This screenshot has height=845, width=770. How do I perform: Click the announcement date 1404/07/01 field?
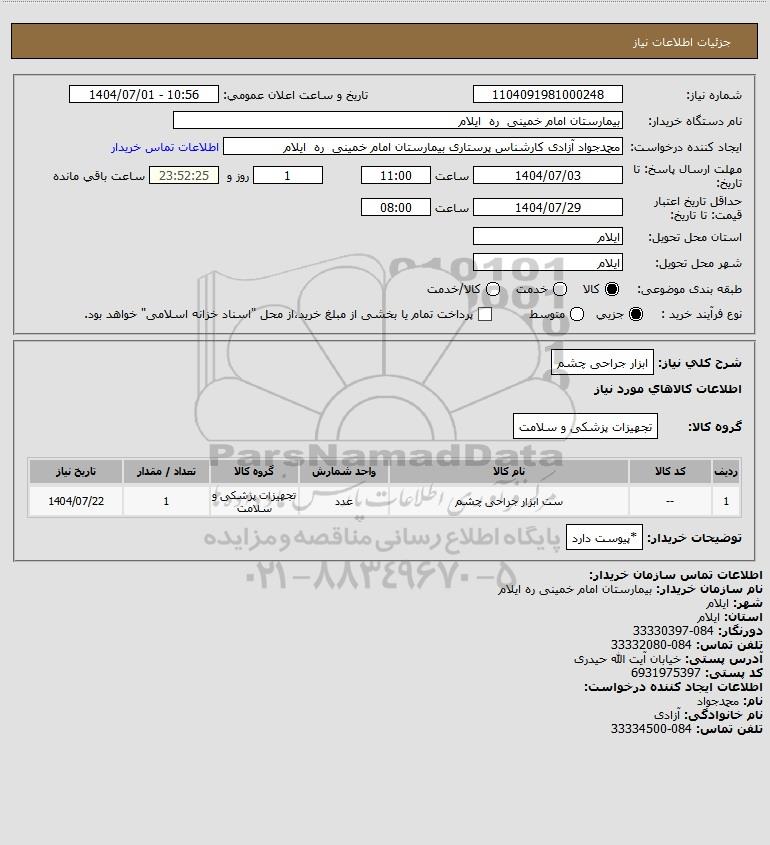point(144,94)
